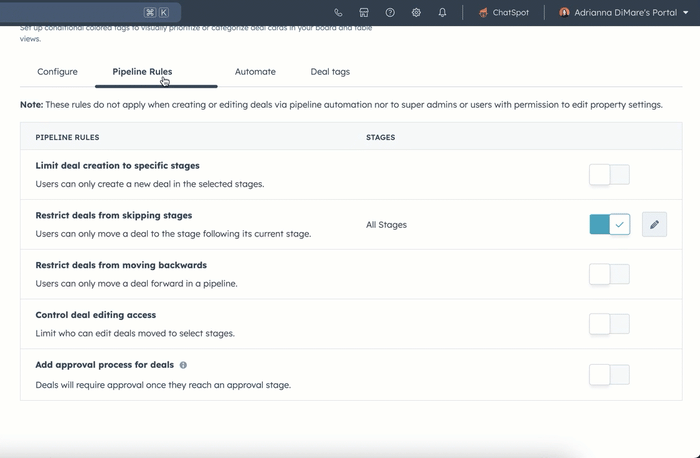
Task: Click 'Limit who can edit deals' description
Action: (x=135, y=333)
